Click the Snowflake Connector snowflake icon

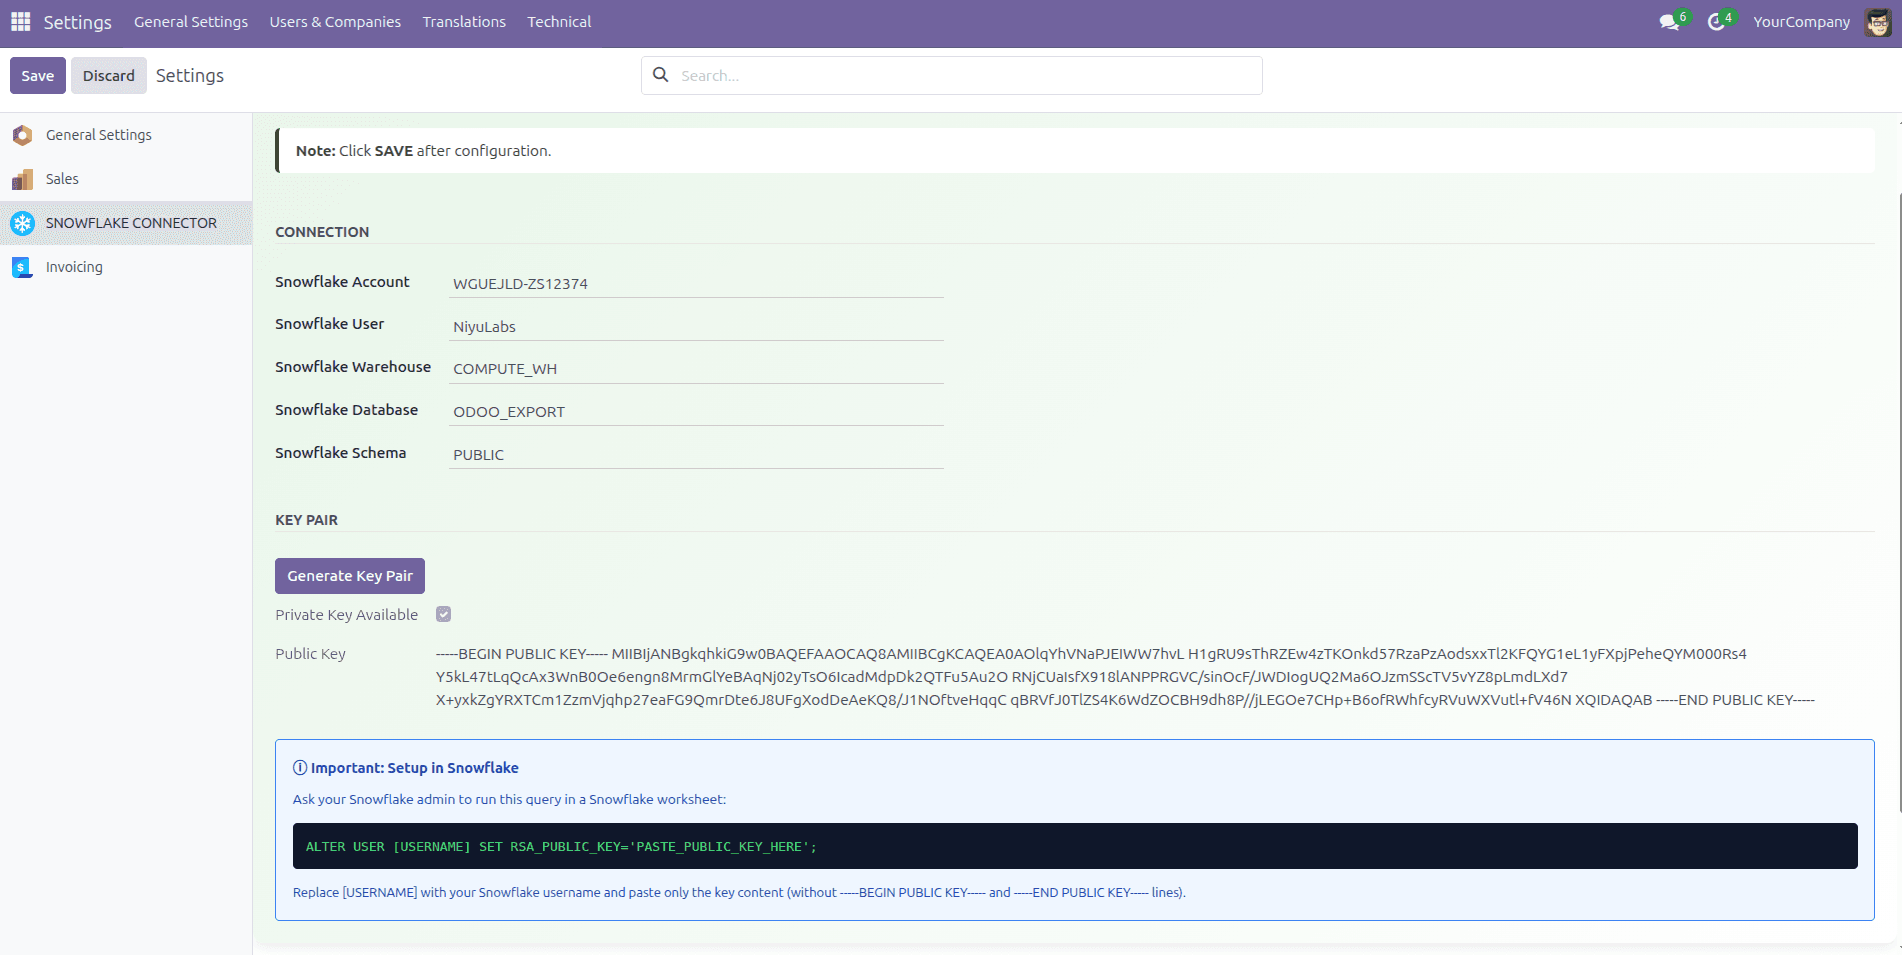click(22, 223)
